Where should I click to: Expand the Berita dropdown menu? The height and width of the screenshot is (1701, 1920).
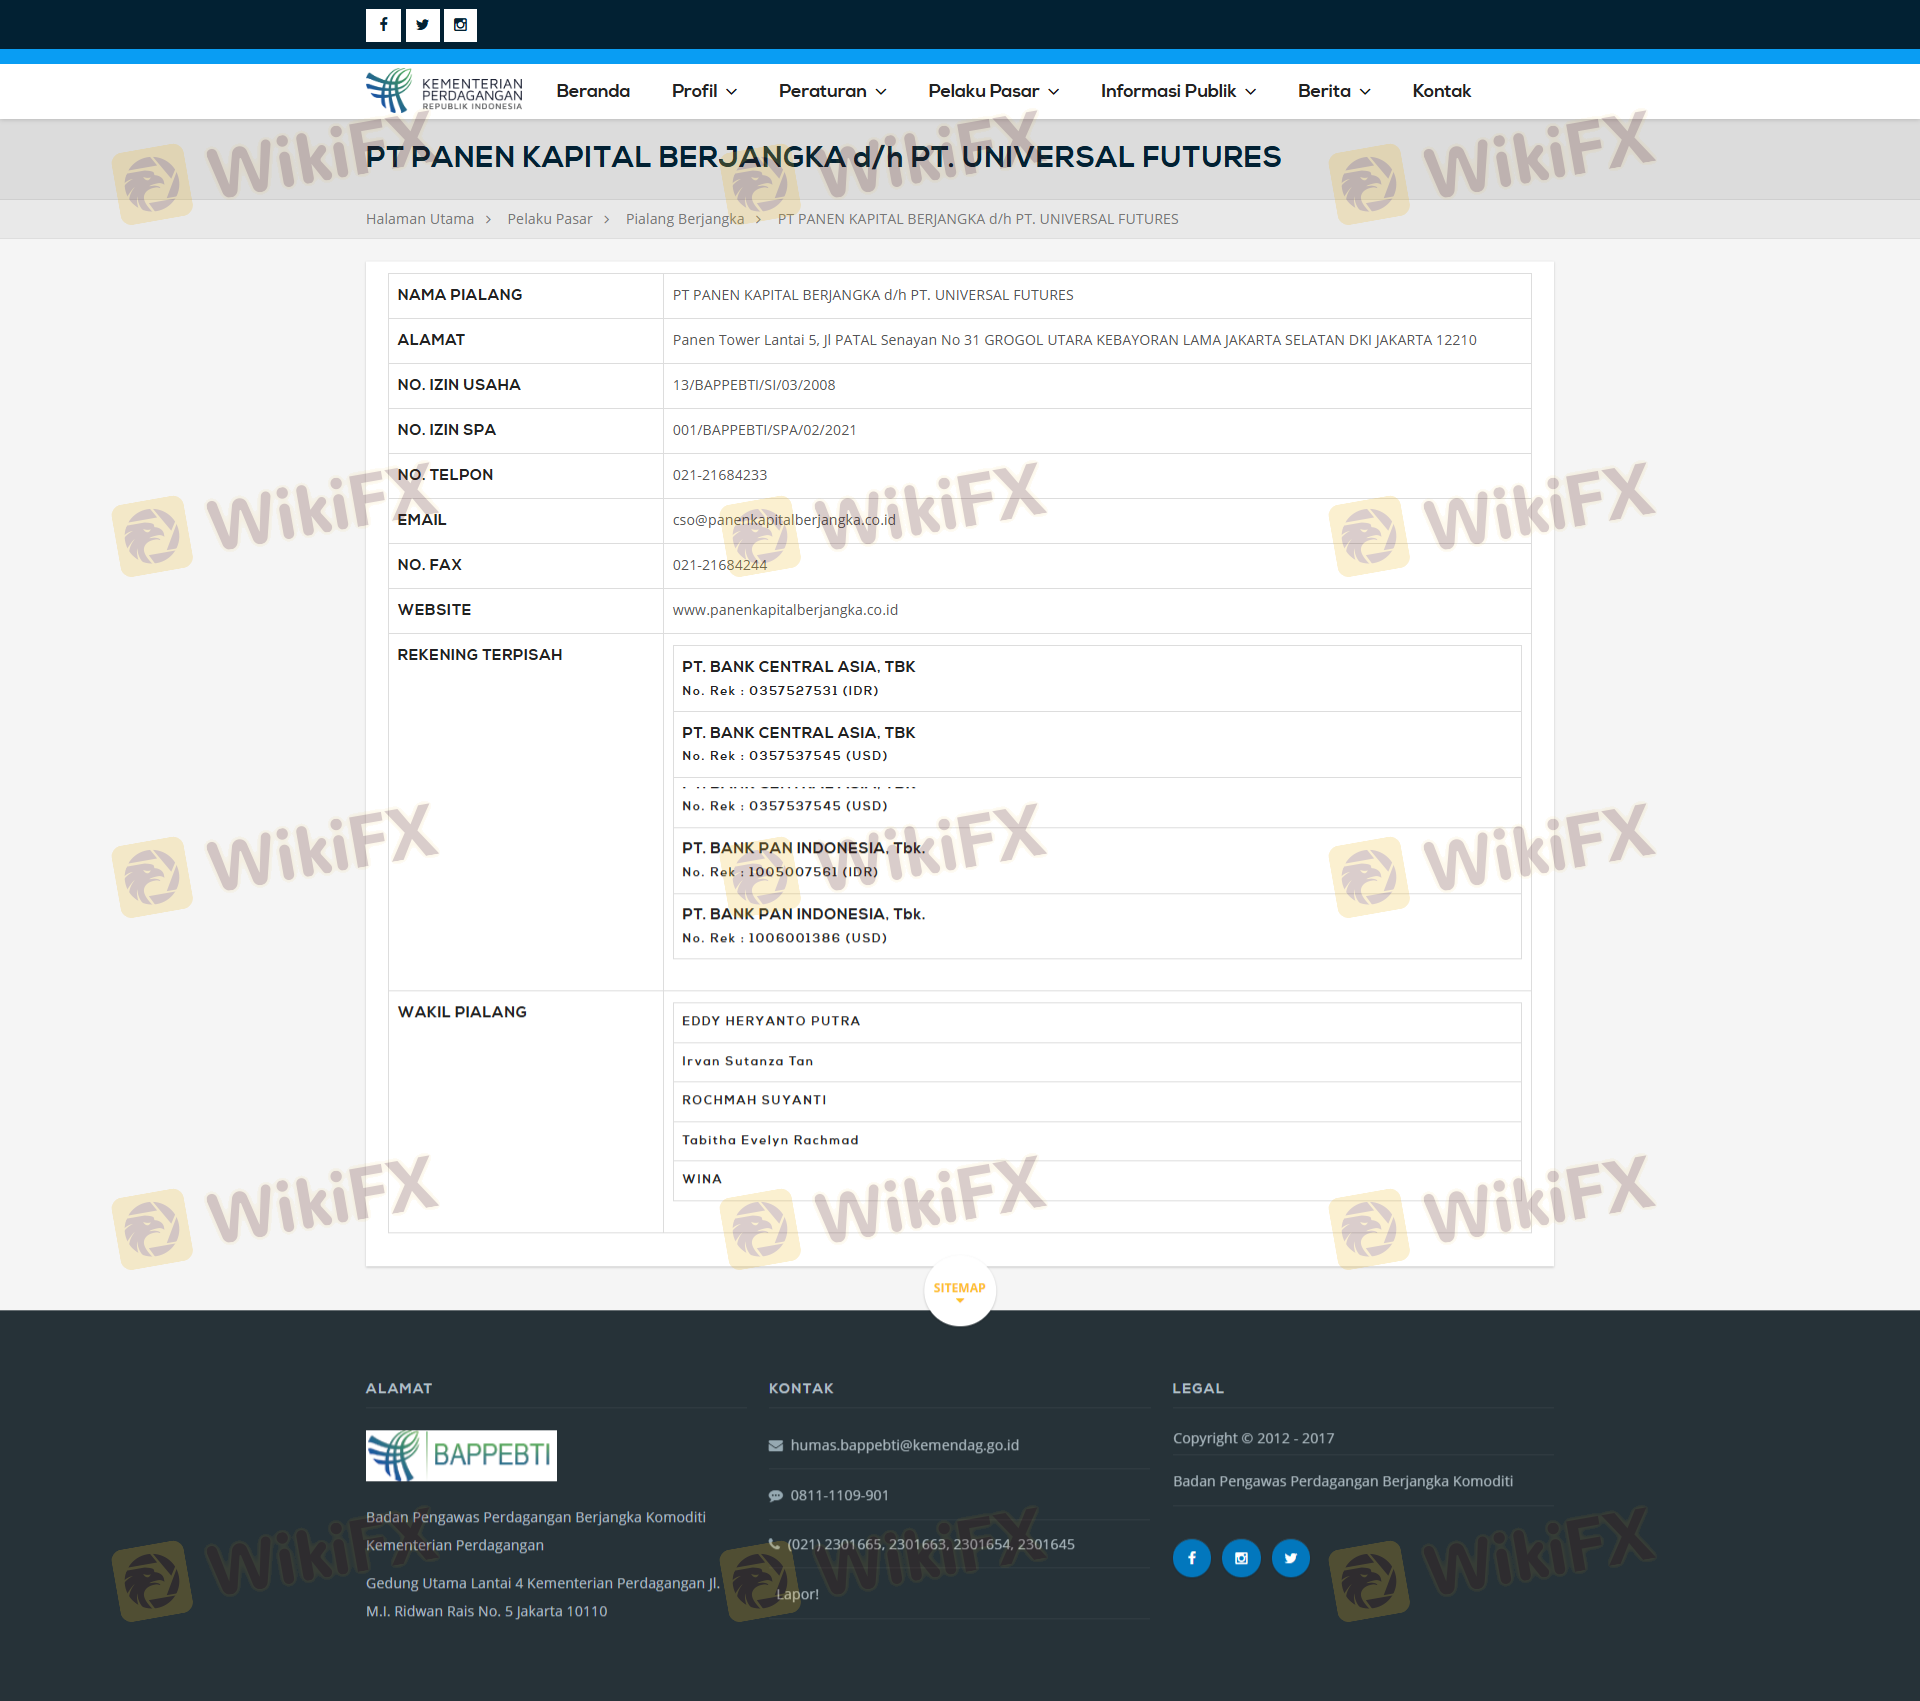[1333, 91]
